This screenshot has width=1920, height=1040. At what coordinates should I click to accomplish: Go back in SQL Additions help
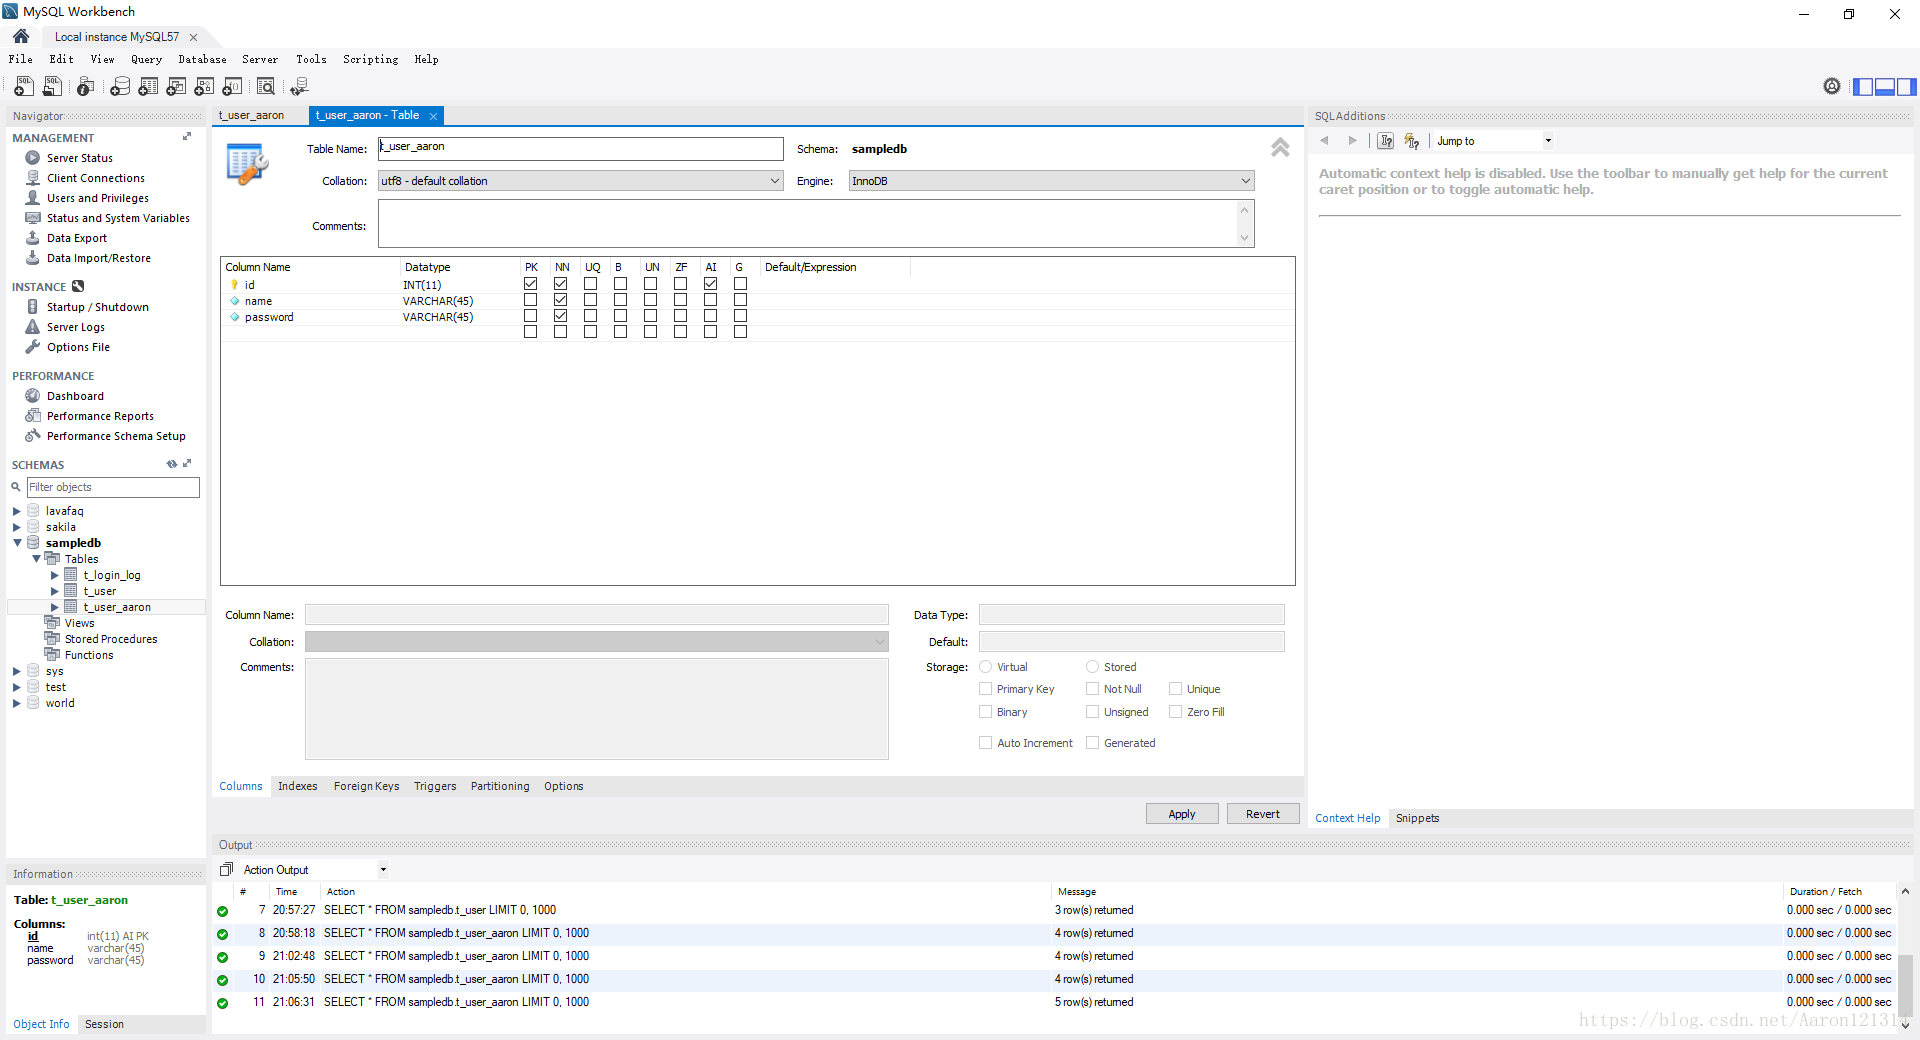point(1324,141)
